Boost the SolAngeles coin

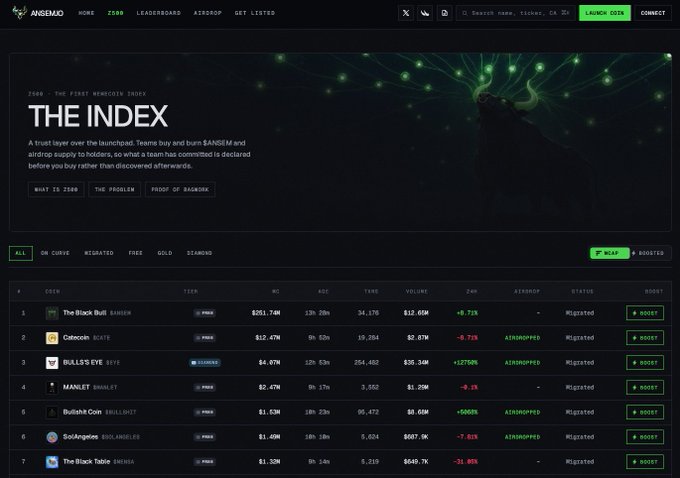coord(645,437)
